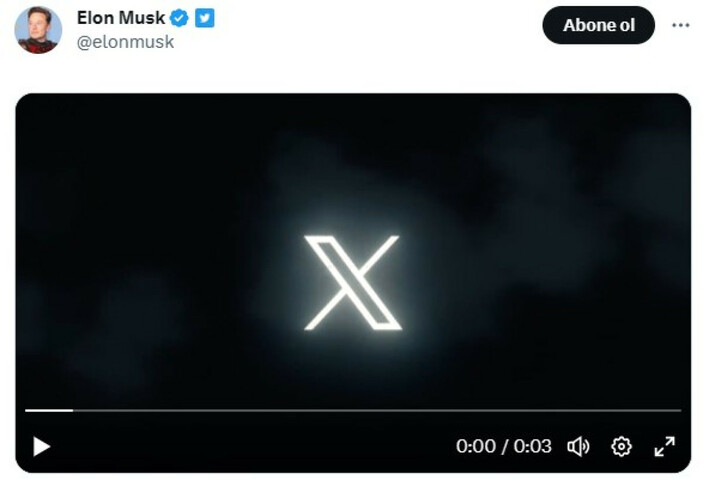Seek to the middle of the video progress bar
The image size is (703, 480).
[x=353, y=410]
